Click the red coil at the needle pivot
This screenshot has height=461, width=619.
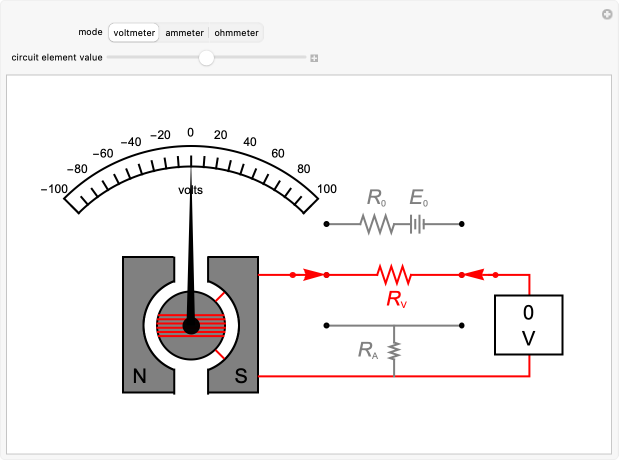click(191, 326)
